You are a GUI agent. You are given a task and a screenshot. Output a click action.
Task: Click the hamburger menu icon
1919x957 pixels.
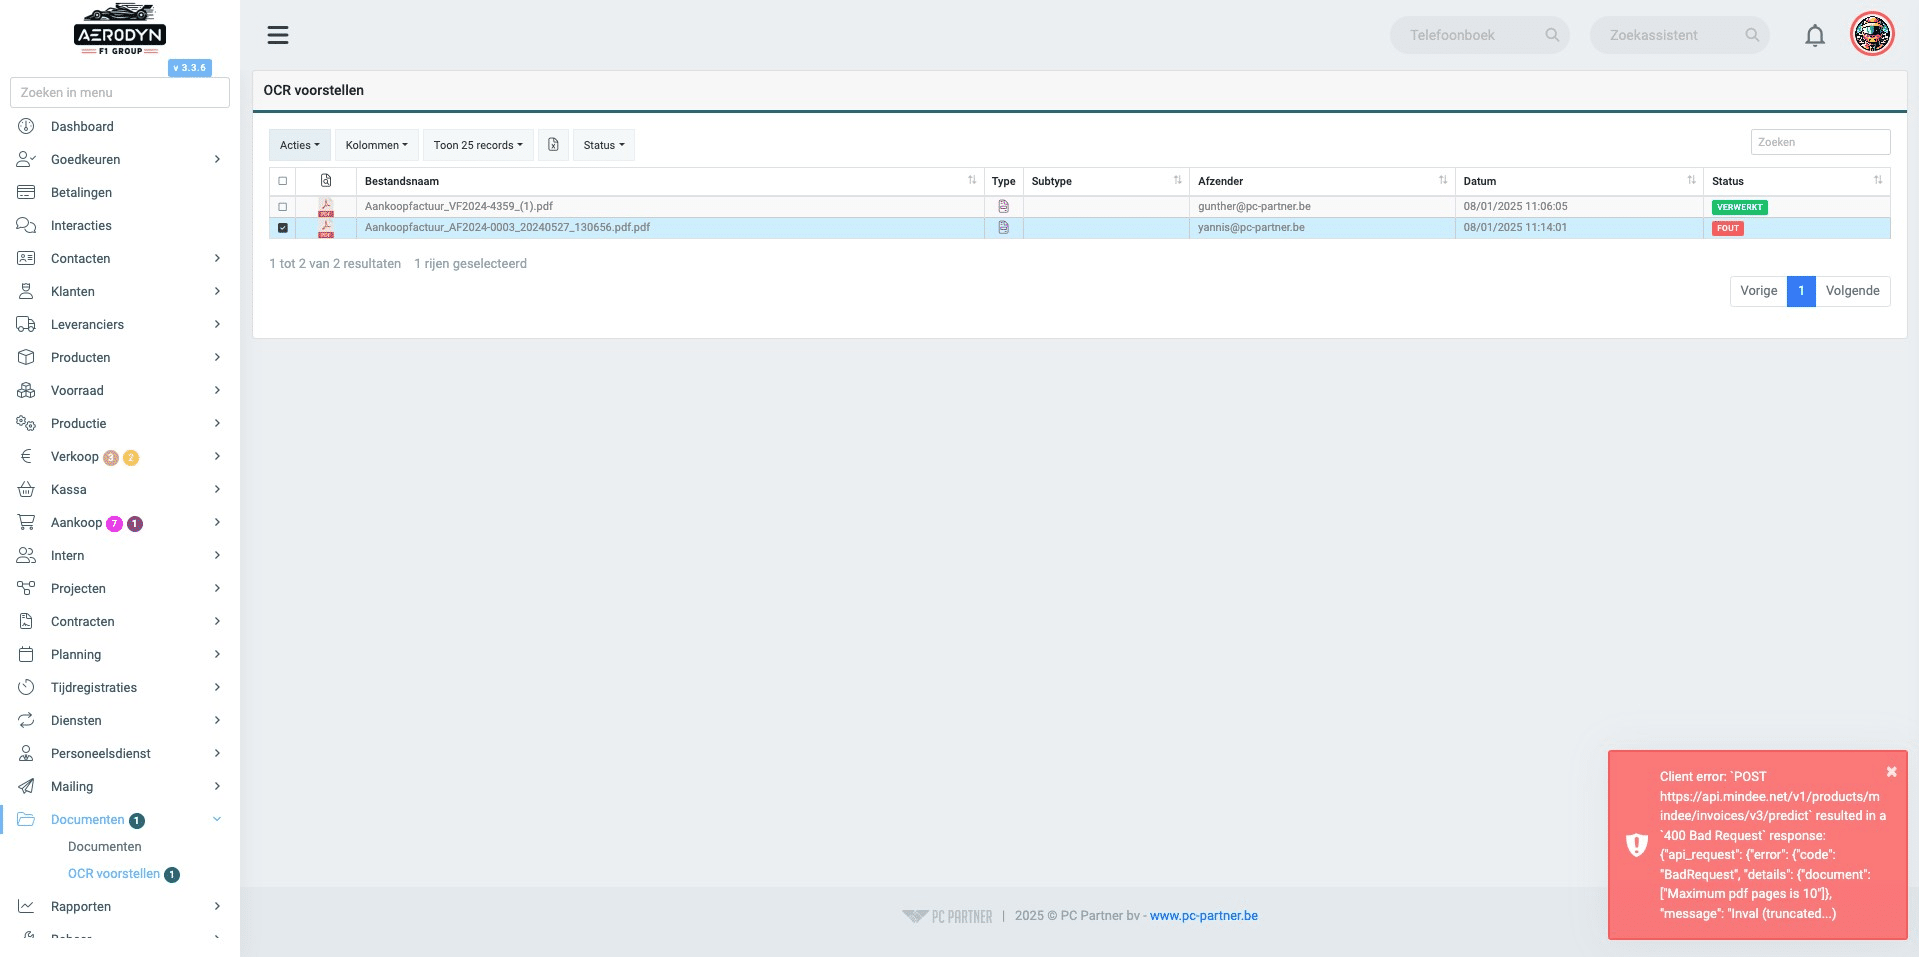coord(278,35)
